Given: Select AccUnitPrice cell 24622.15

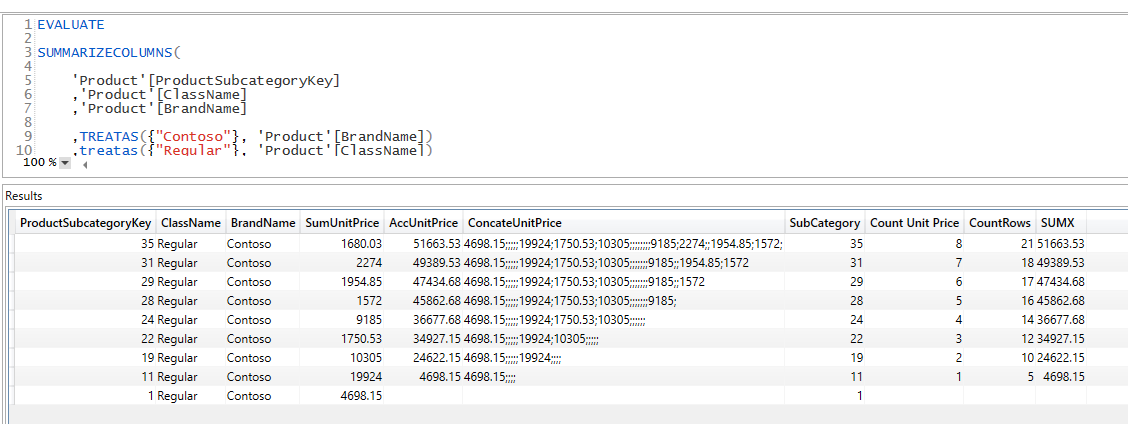Looking at the screenshot, I should 423,358.
